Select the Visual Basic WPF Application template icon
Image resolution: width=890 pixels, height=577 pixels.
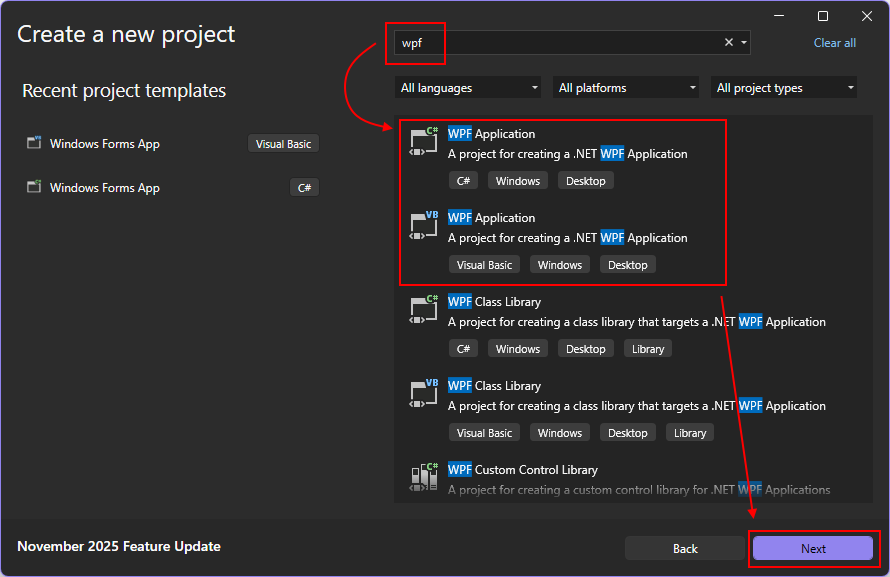click(x=424, y=225)
